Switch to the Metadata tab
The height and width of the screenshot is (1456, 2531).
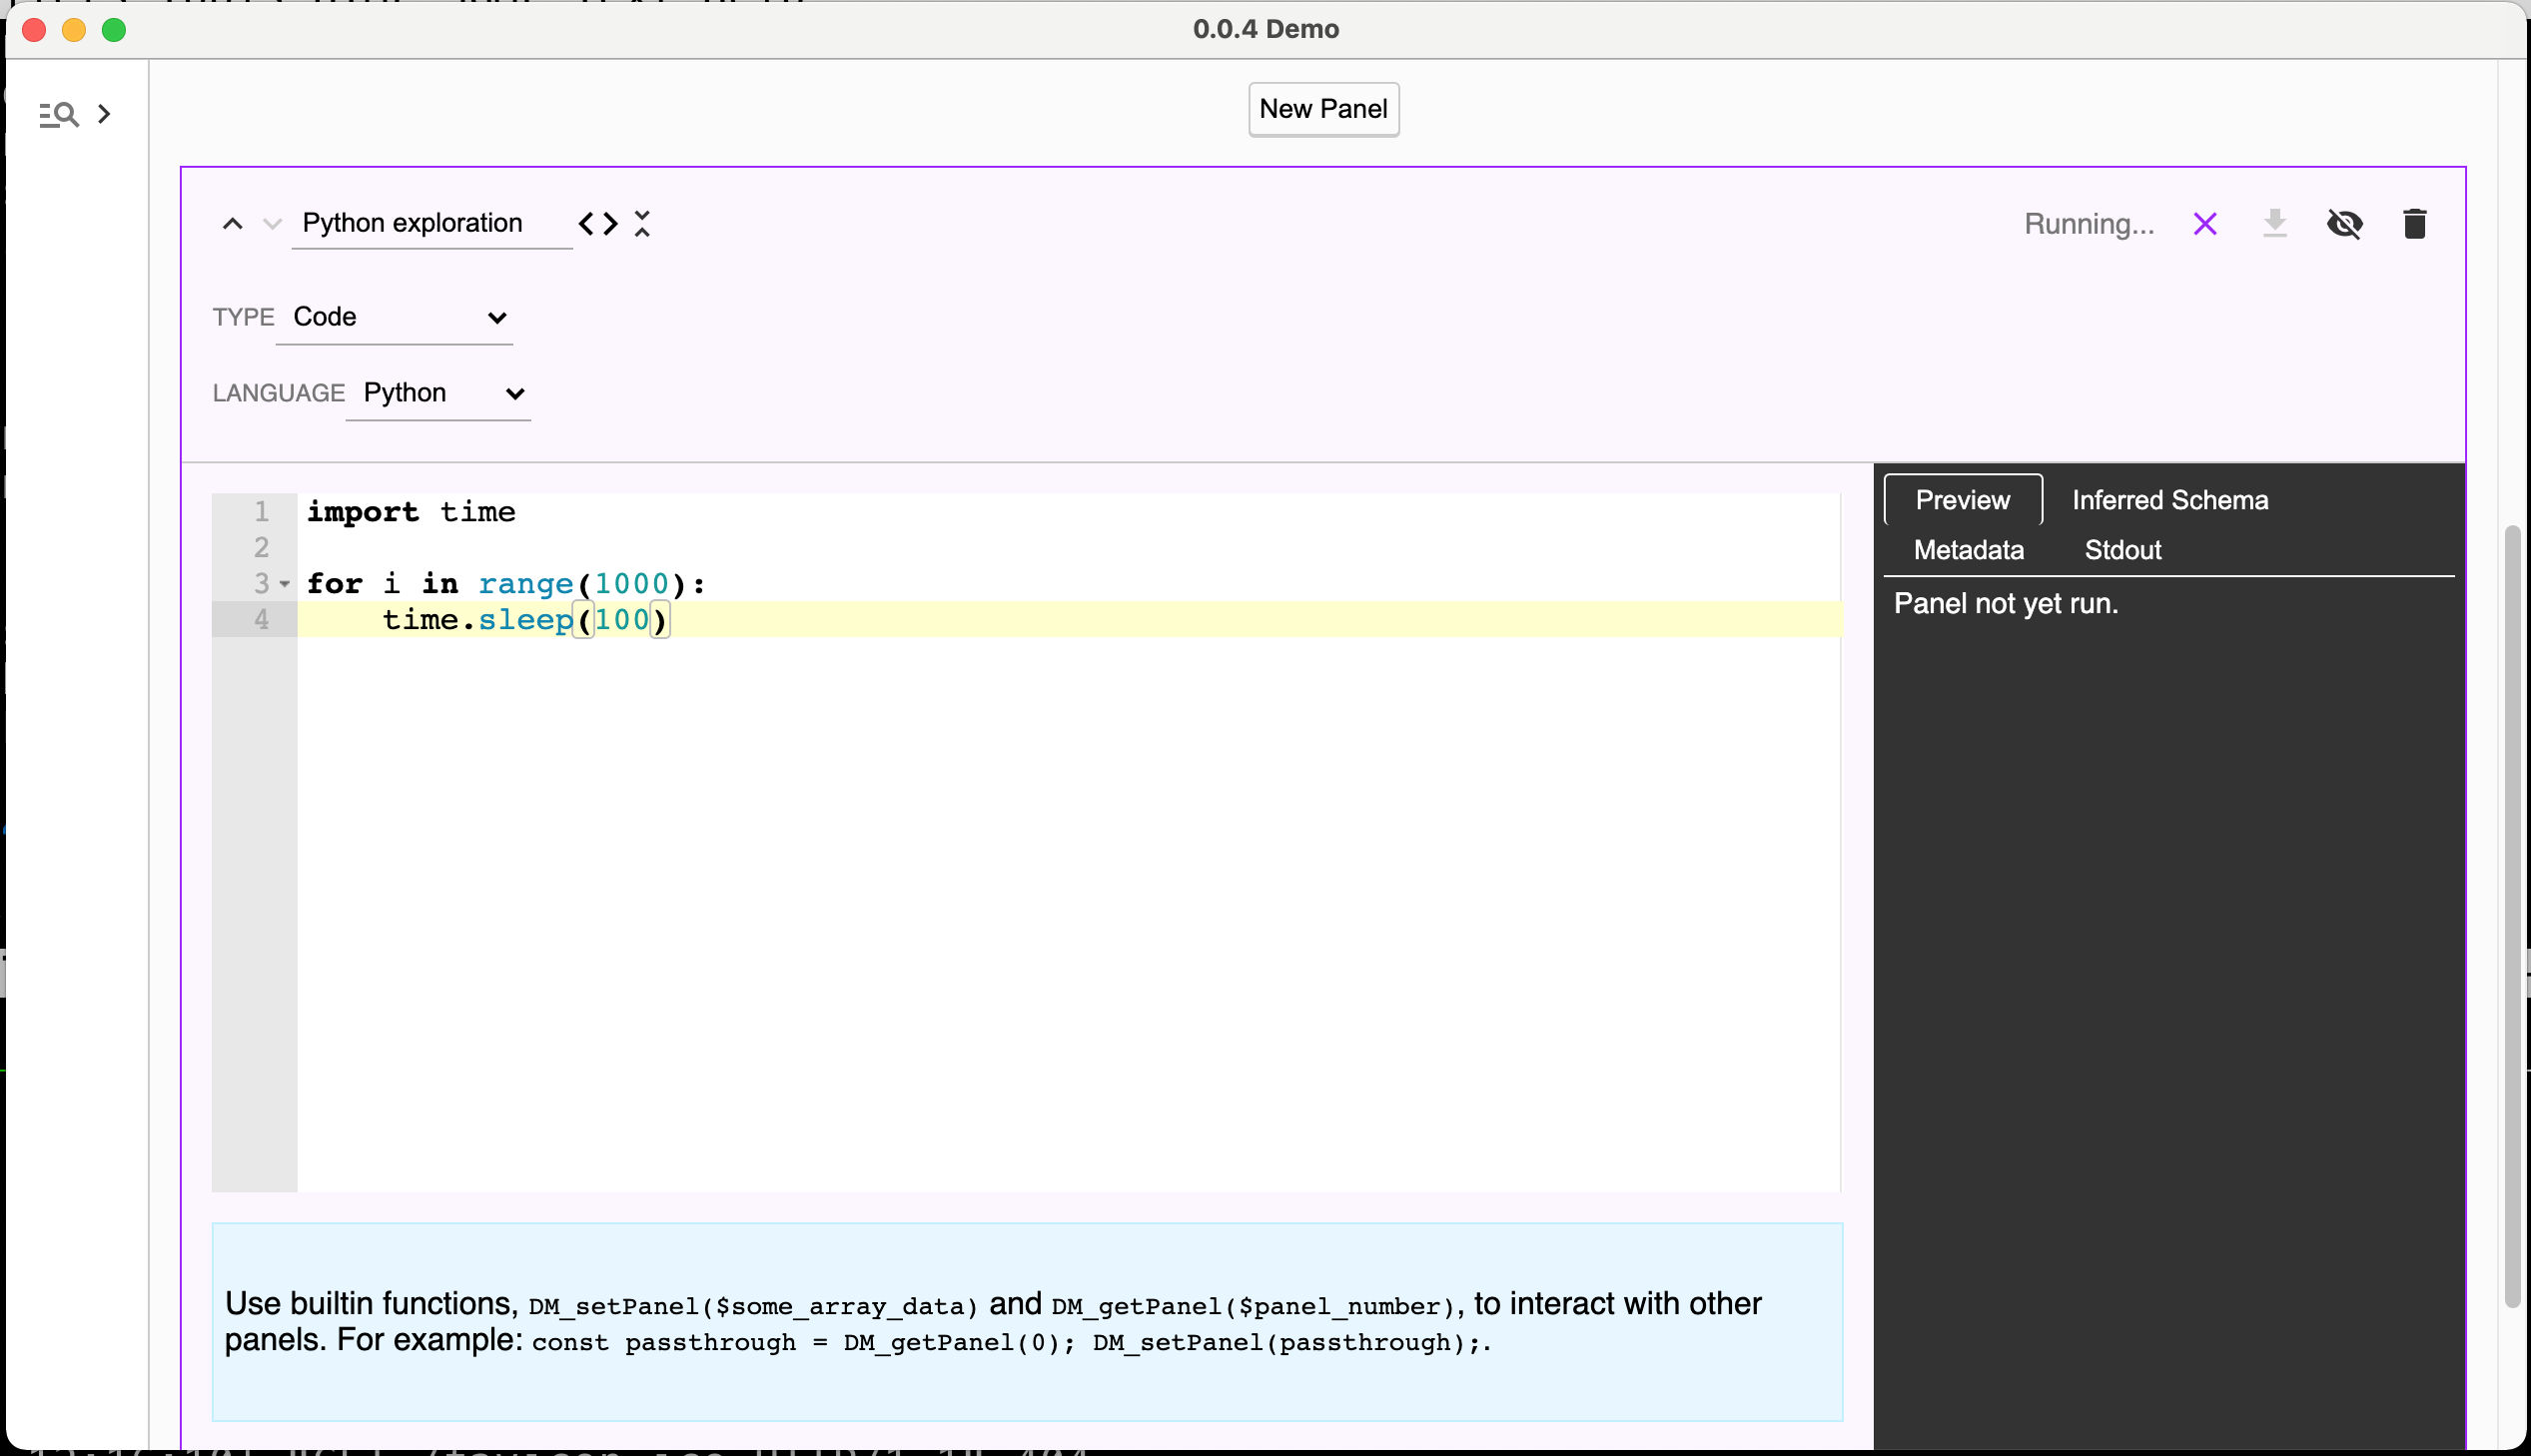point(1968,550)
